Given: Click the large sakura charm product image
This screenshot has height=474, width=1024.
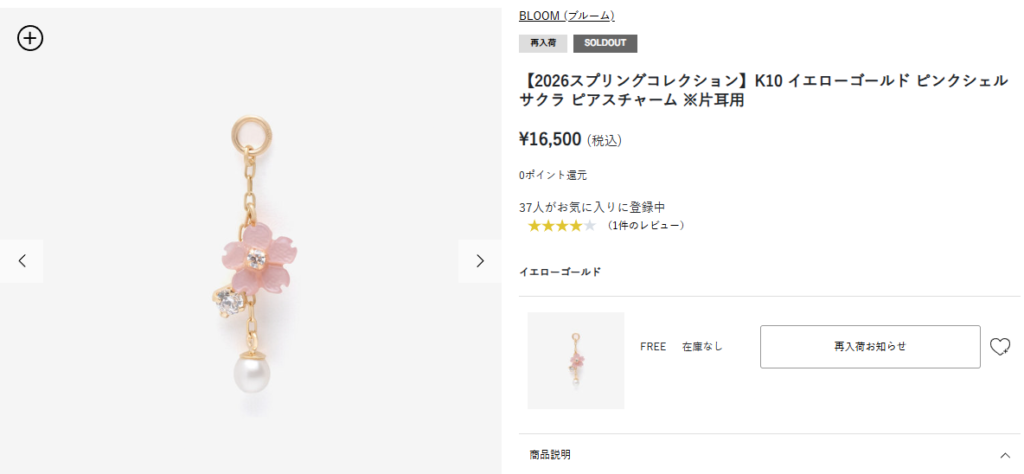Looking at the screenshot, I should pyautogui.click(x=251, y=261).
